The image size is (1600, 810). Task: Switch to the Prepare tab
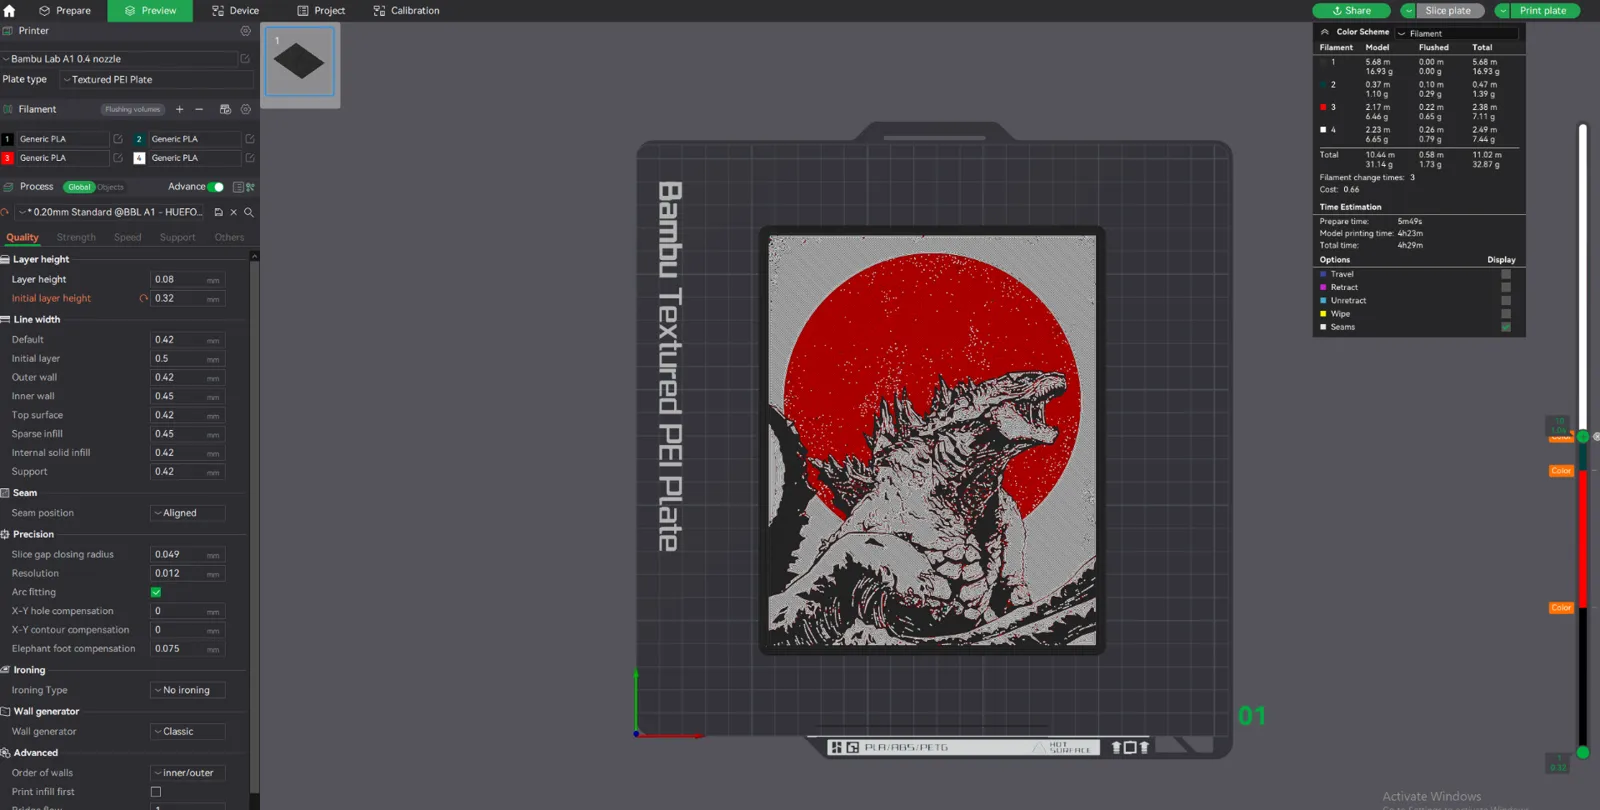65,11
